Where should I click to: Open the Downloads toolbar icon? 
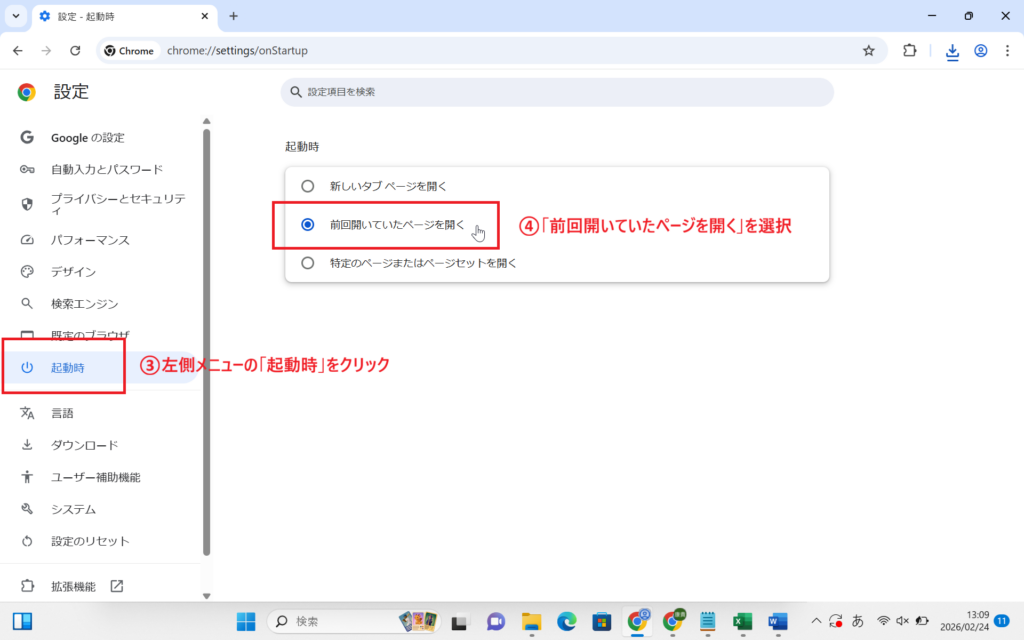[x=952, y=51]
